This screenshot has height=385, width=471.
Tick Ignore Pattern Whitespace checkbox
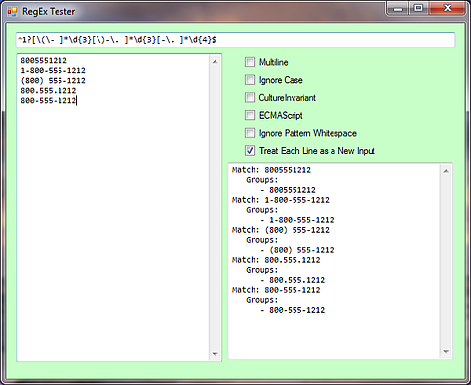click(250, 133)
